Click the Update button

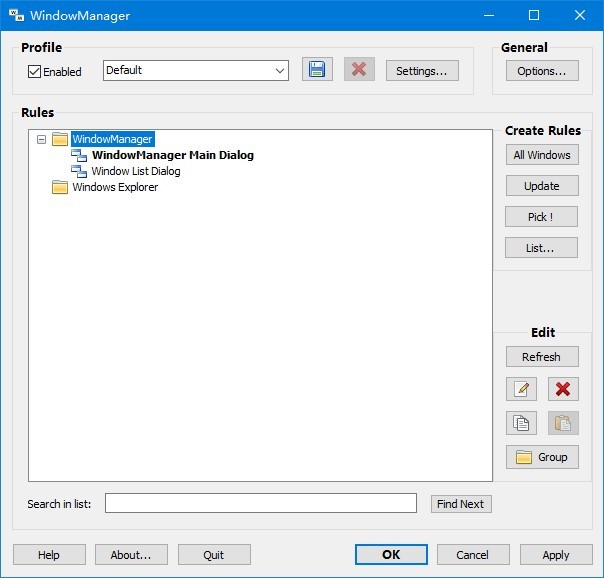pos(542,186)
